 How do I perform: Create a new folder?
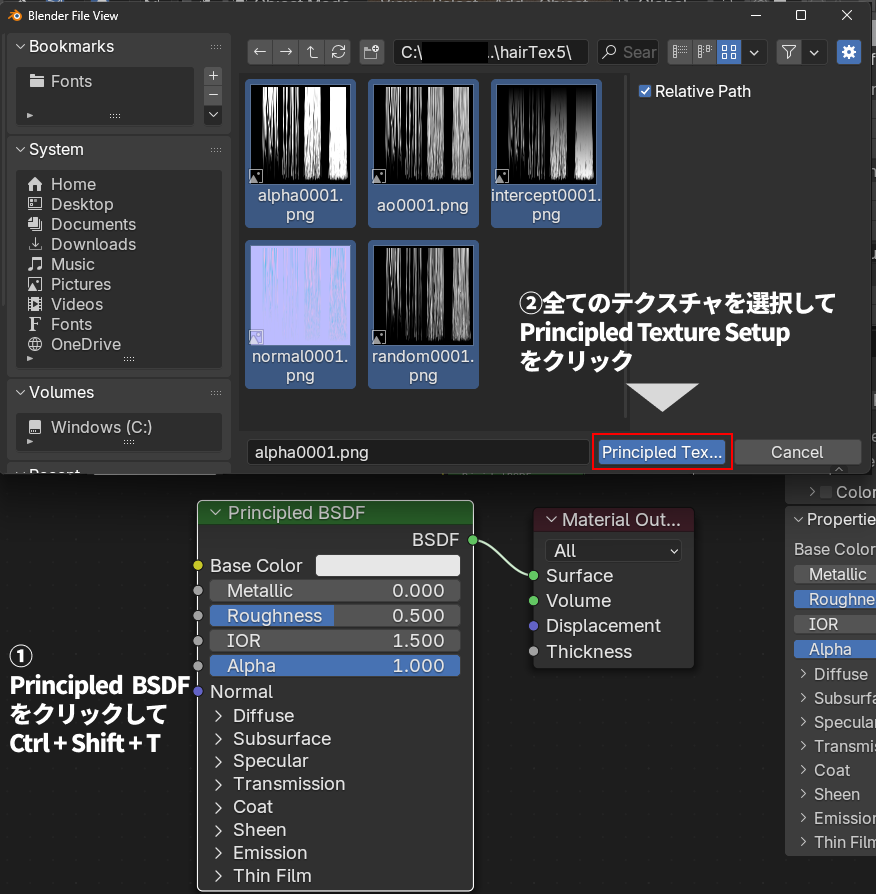371,52
